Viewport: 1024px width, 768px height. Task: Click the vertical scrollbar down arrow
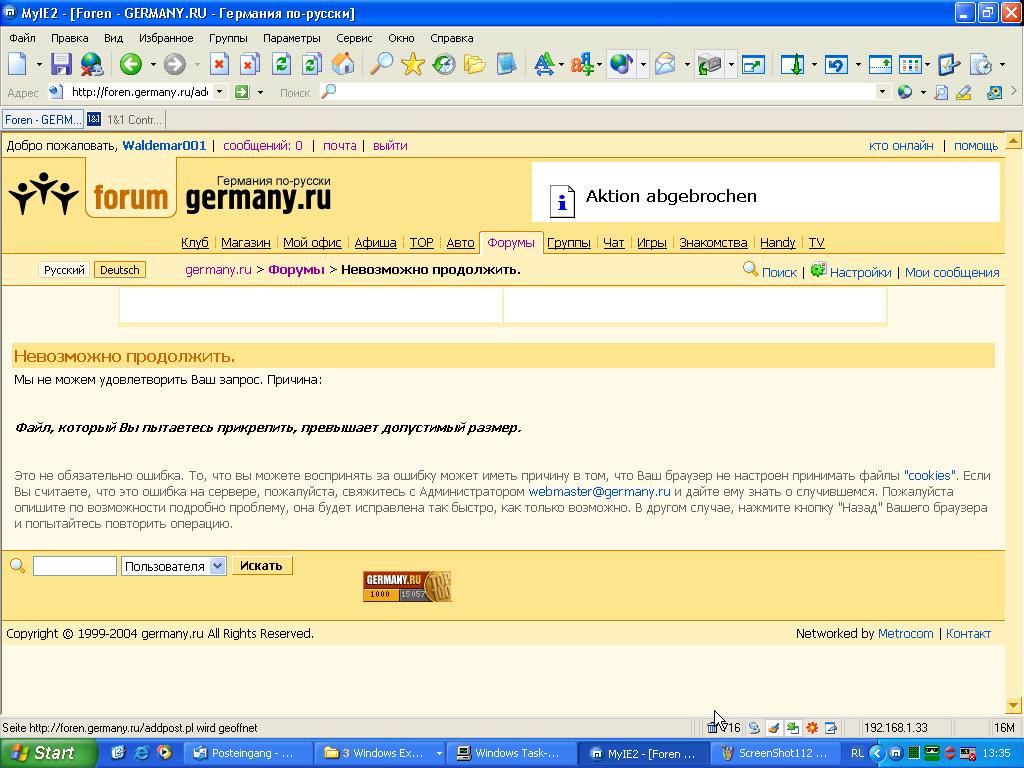coord(1014,705)
